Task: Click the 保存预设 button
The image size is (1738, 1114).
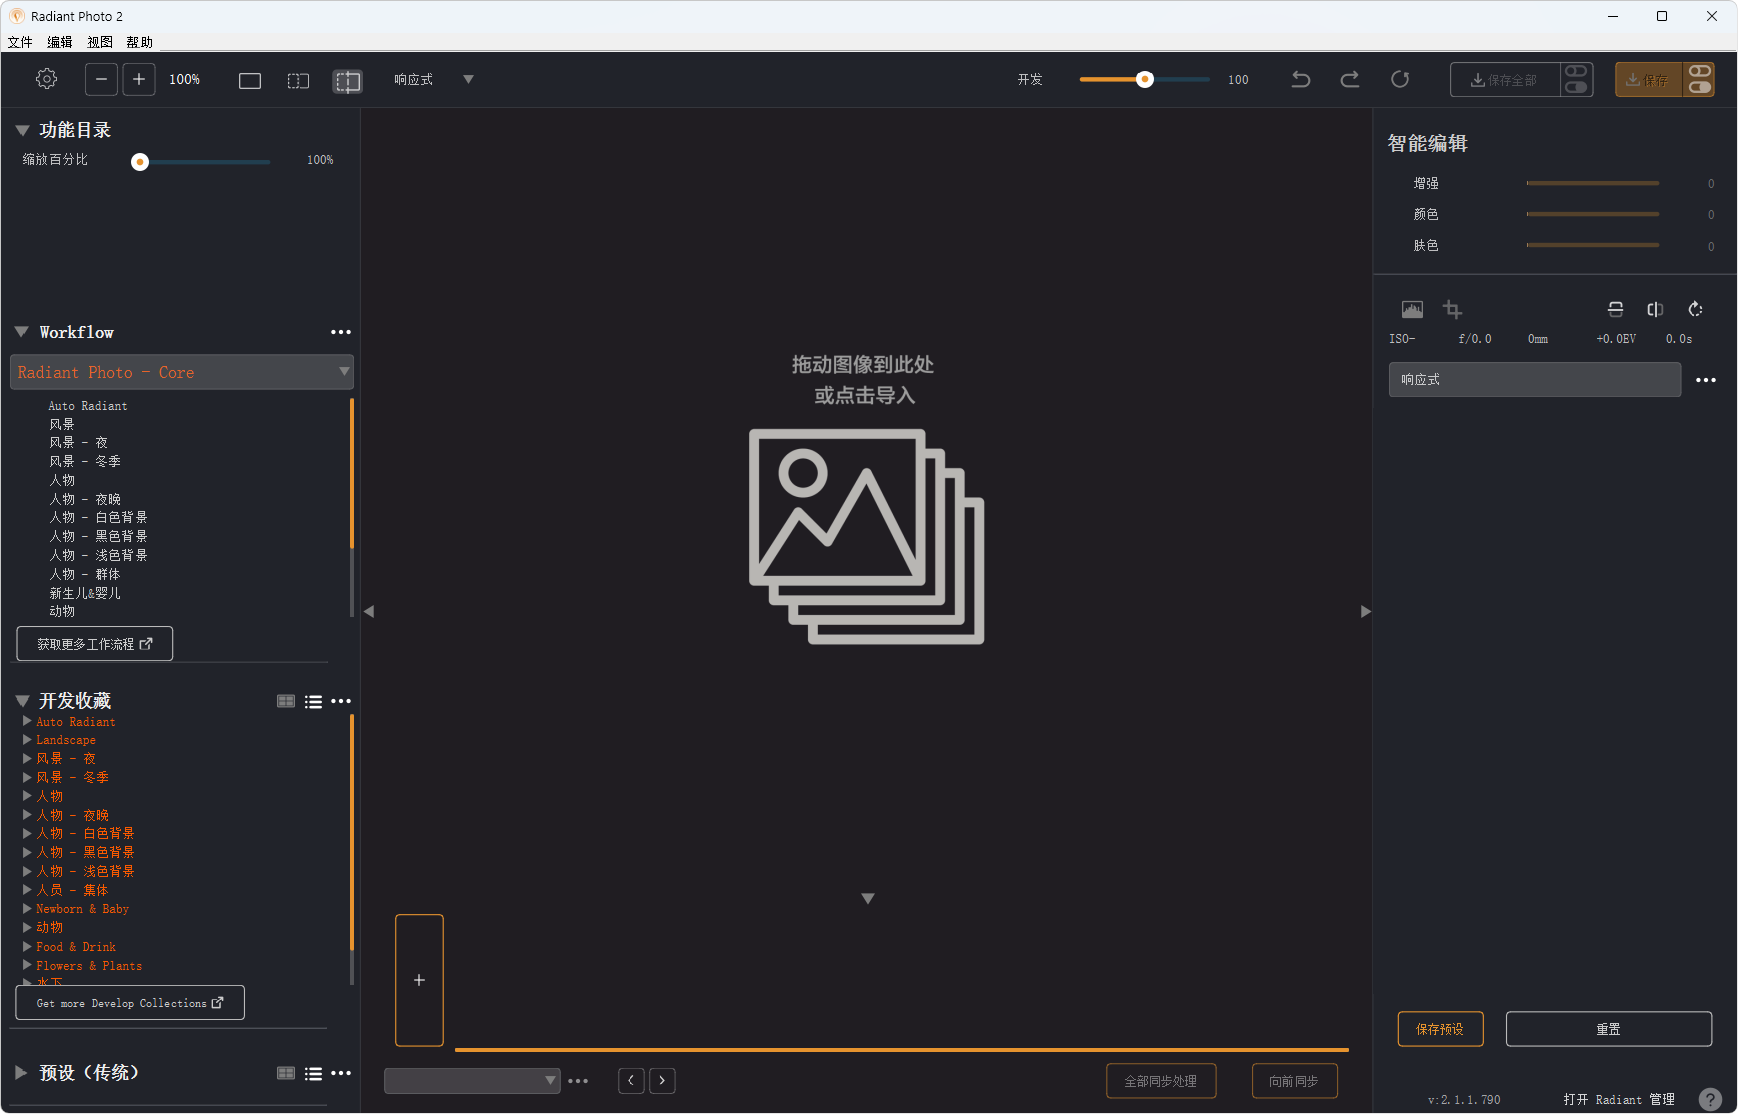Action: pos(1439,1029)
